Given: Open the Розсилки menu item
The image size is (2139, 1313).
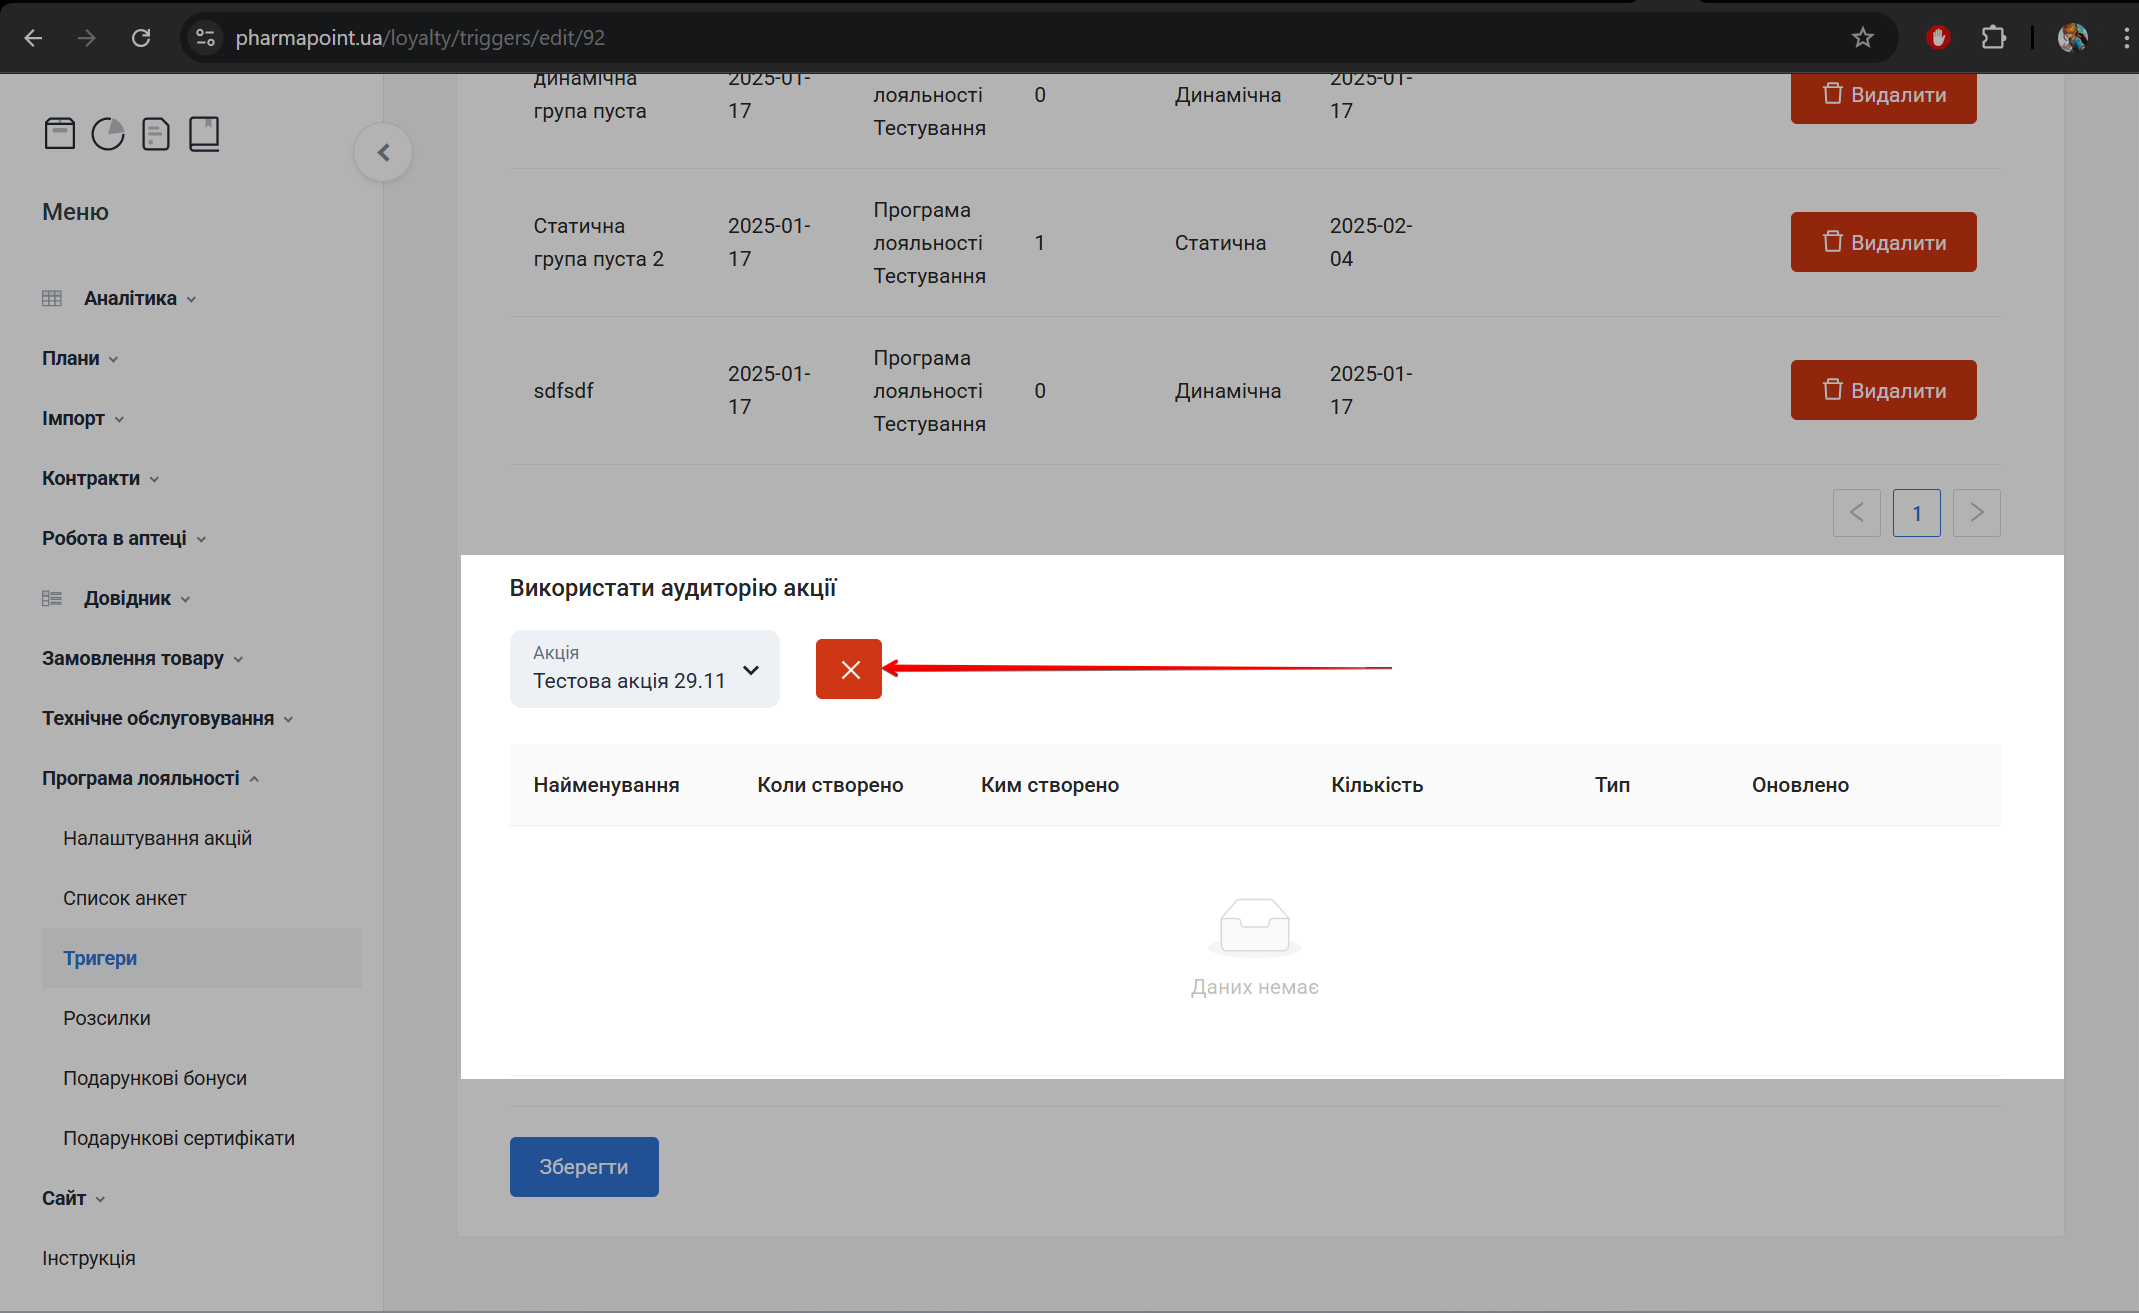Looking at the screenshot, I should pos(107,1018).
